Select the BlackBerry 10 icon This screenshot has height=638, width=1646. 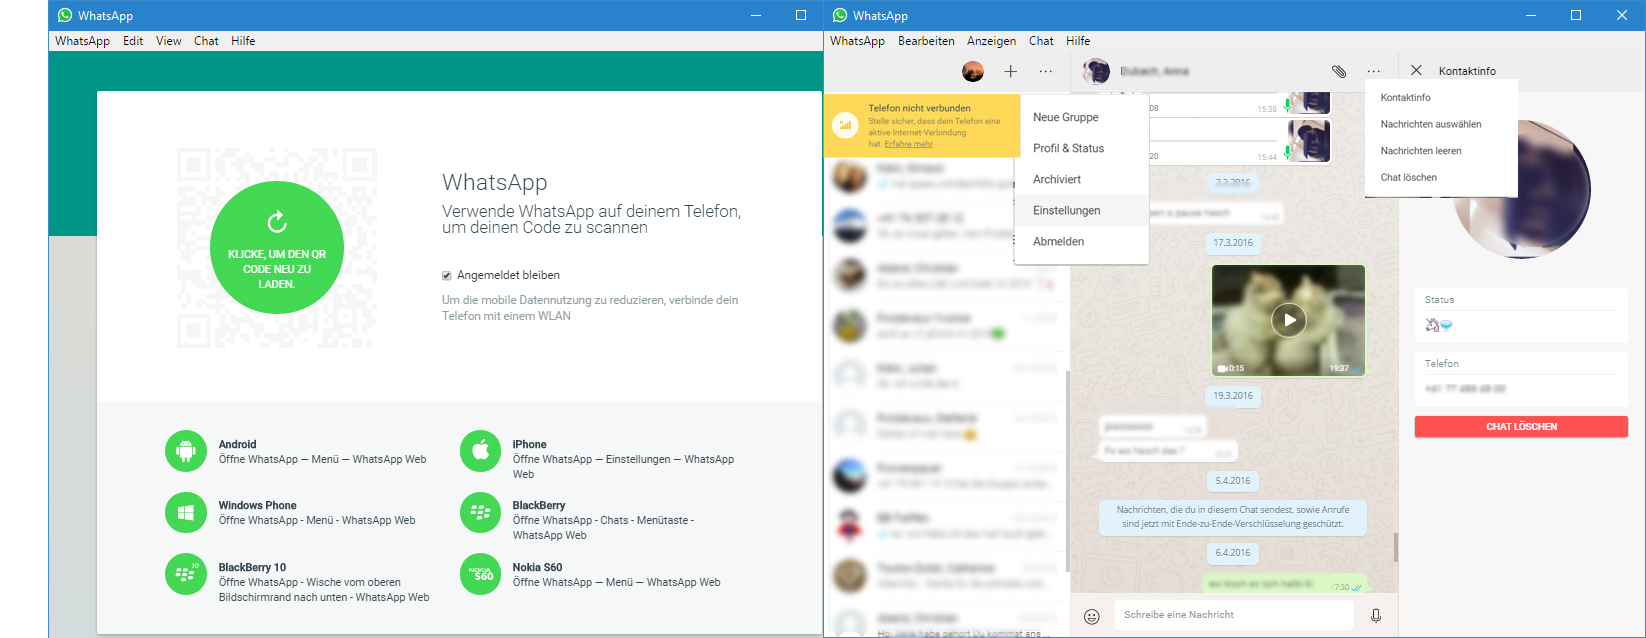[x=185, y=574]
